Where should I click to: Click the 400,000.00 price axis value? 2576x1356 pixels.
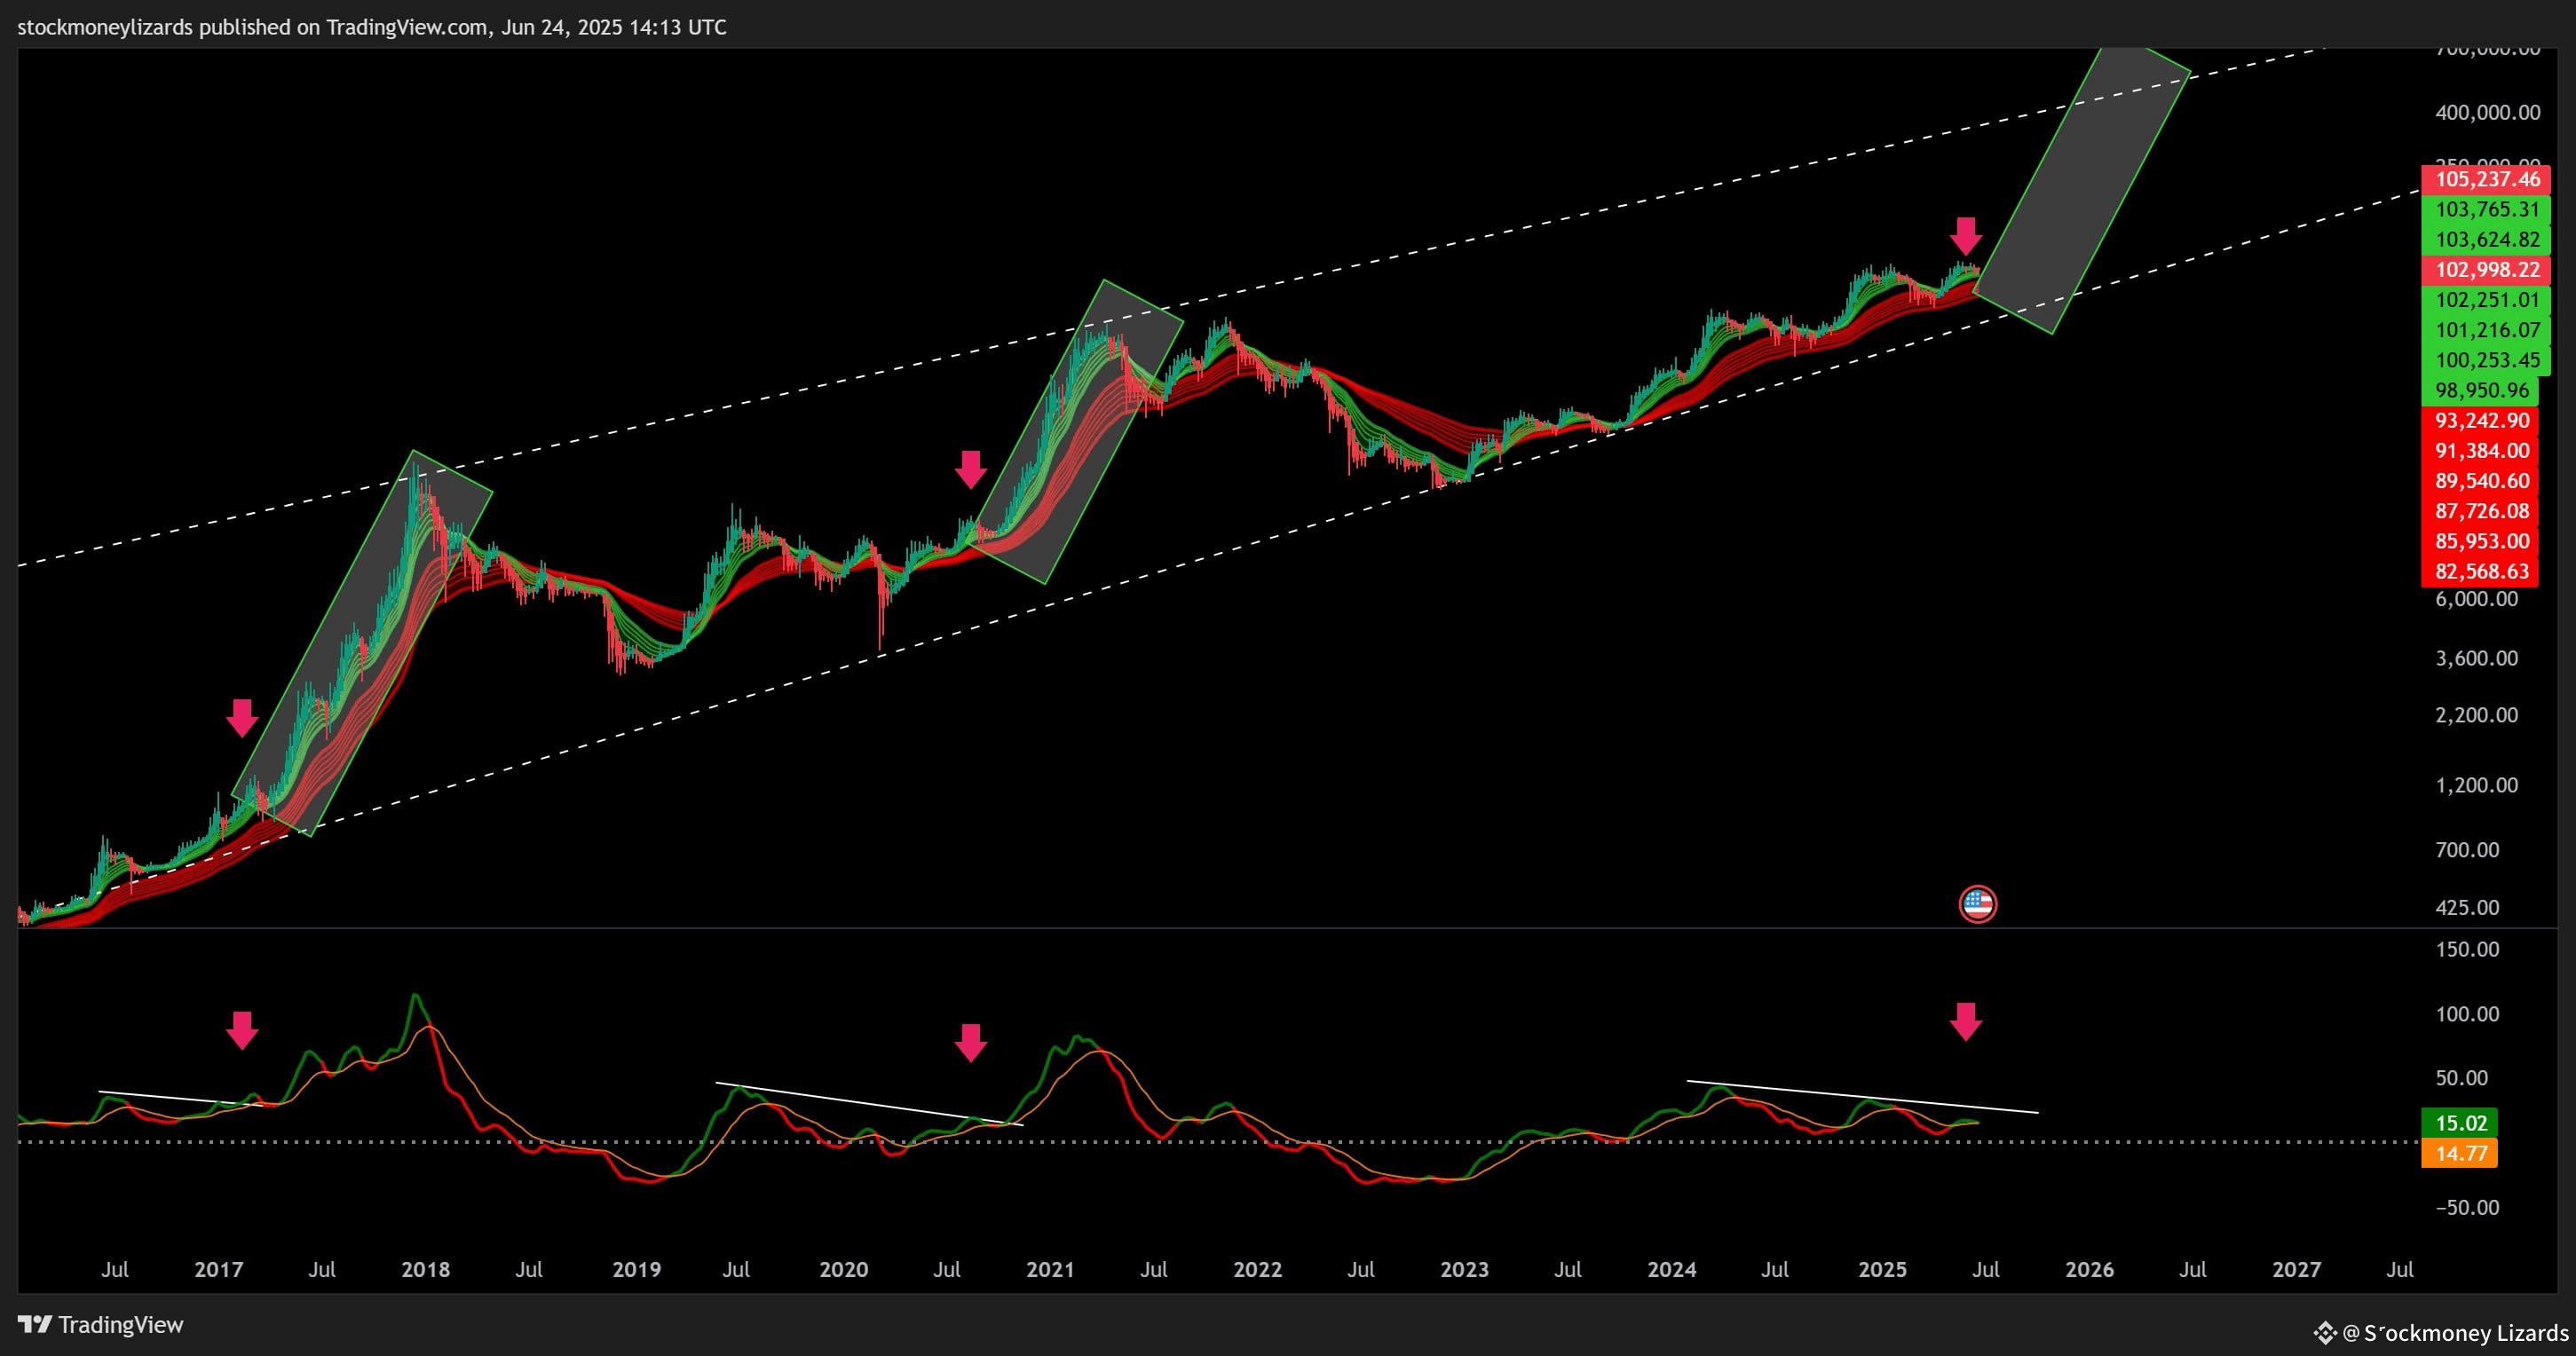(2487, 112)
